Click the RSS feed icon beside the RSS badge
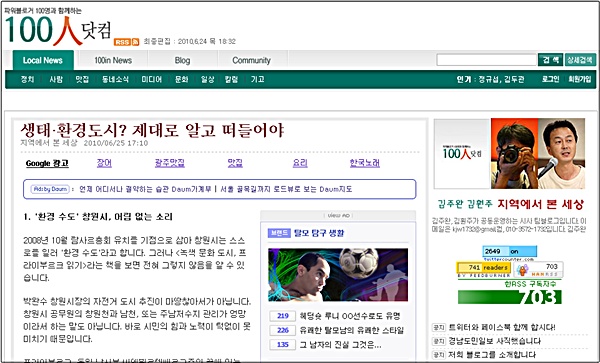 point(135,42)
